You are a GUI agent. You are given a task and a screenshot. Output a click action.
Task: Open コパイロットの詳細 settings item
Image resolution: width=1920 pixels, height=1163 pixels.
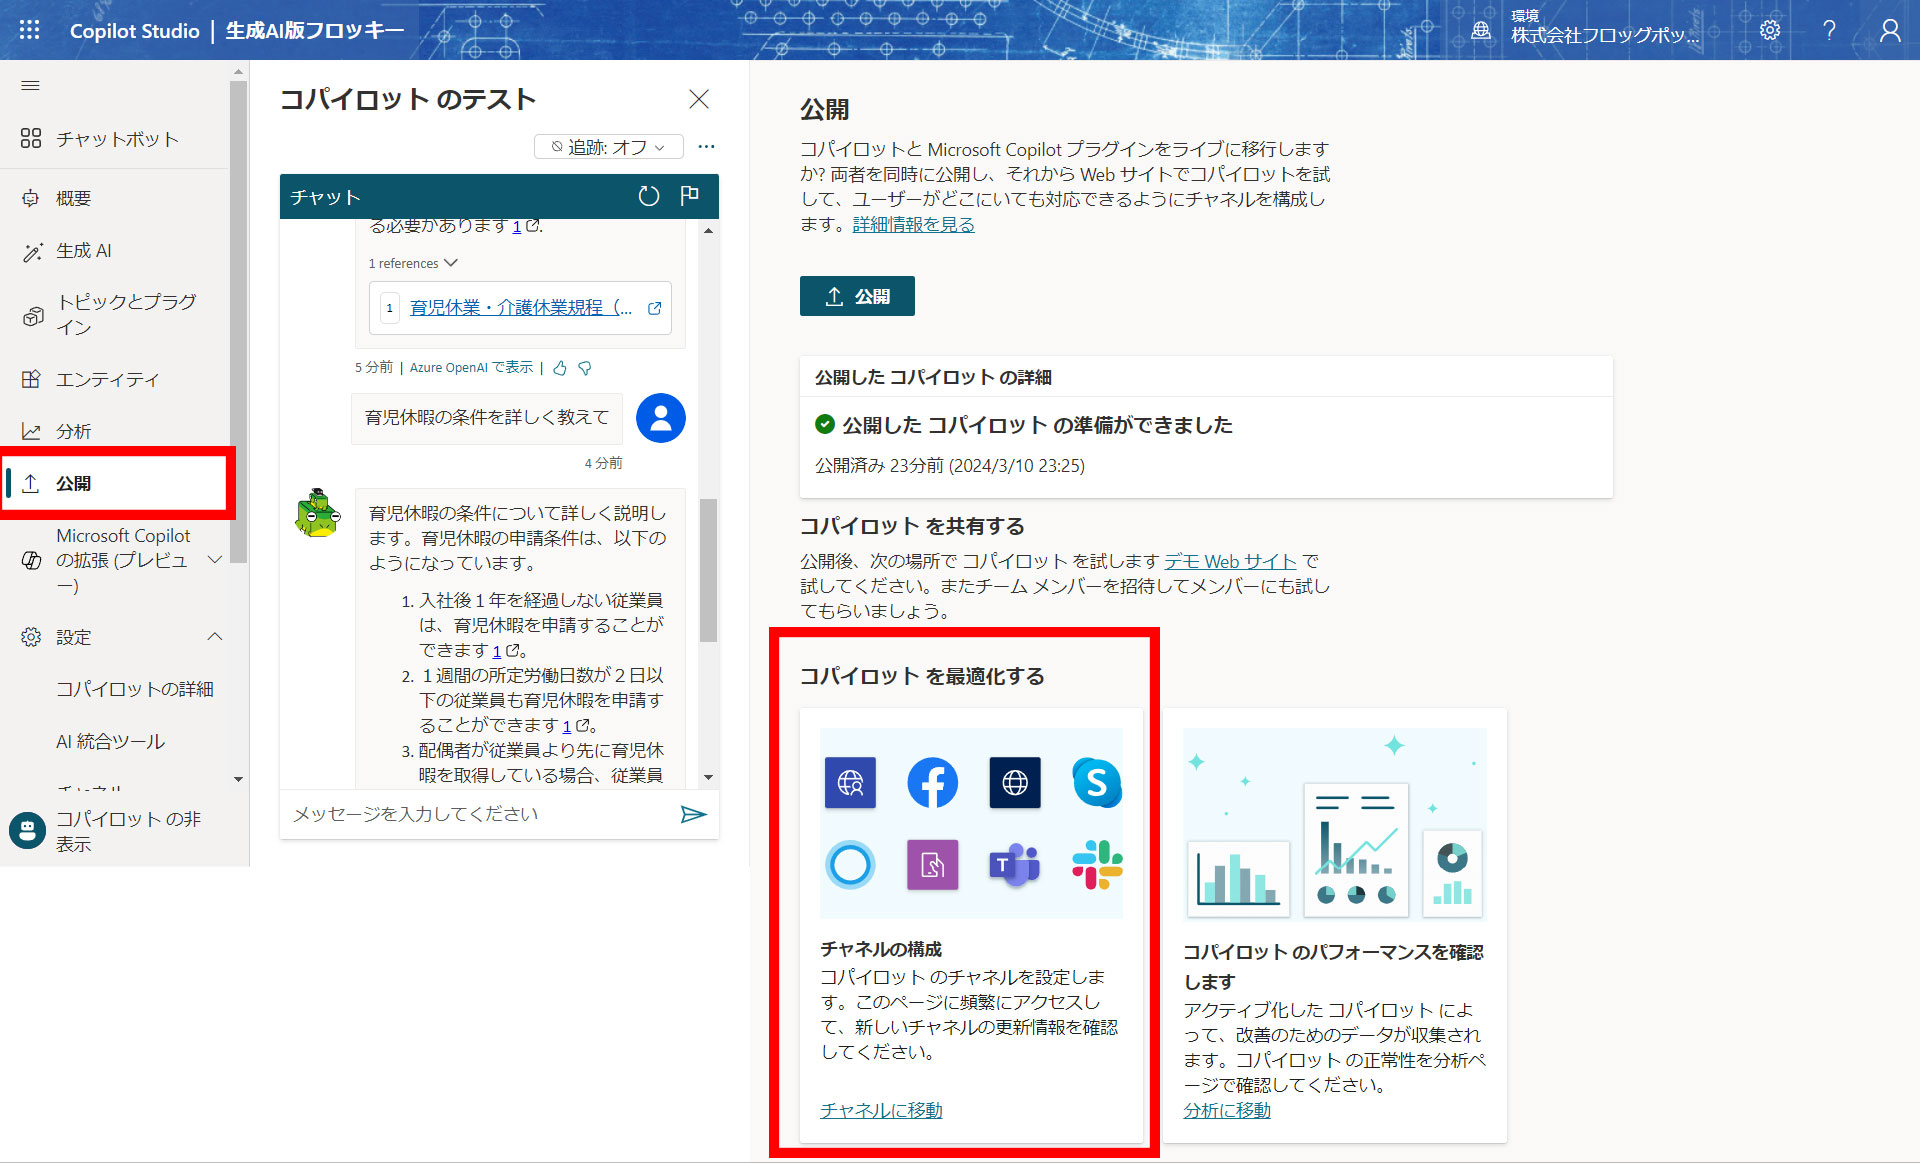coord(134,689)
